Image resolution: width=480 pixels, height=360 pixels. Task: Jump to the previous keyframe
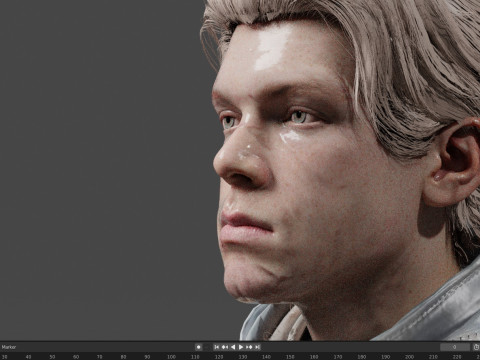pyautogui.click(x=225, y=347)
